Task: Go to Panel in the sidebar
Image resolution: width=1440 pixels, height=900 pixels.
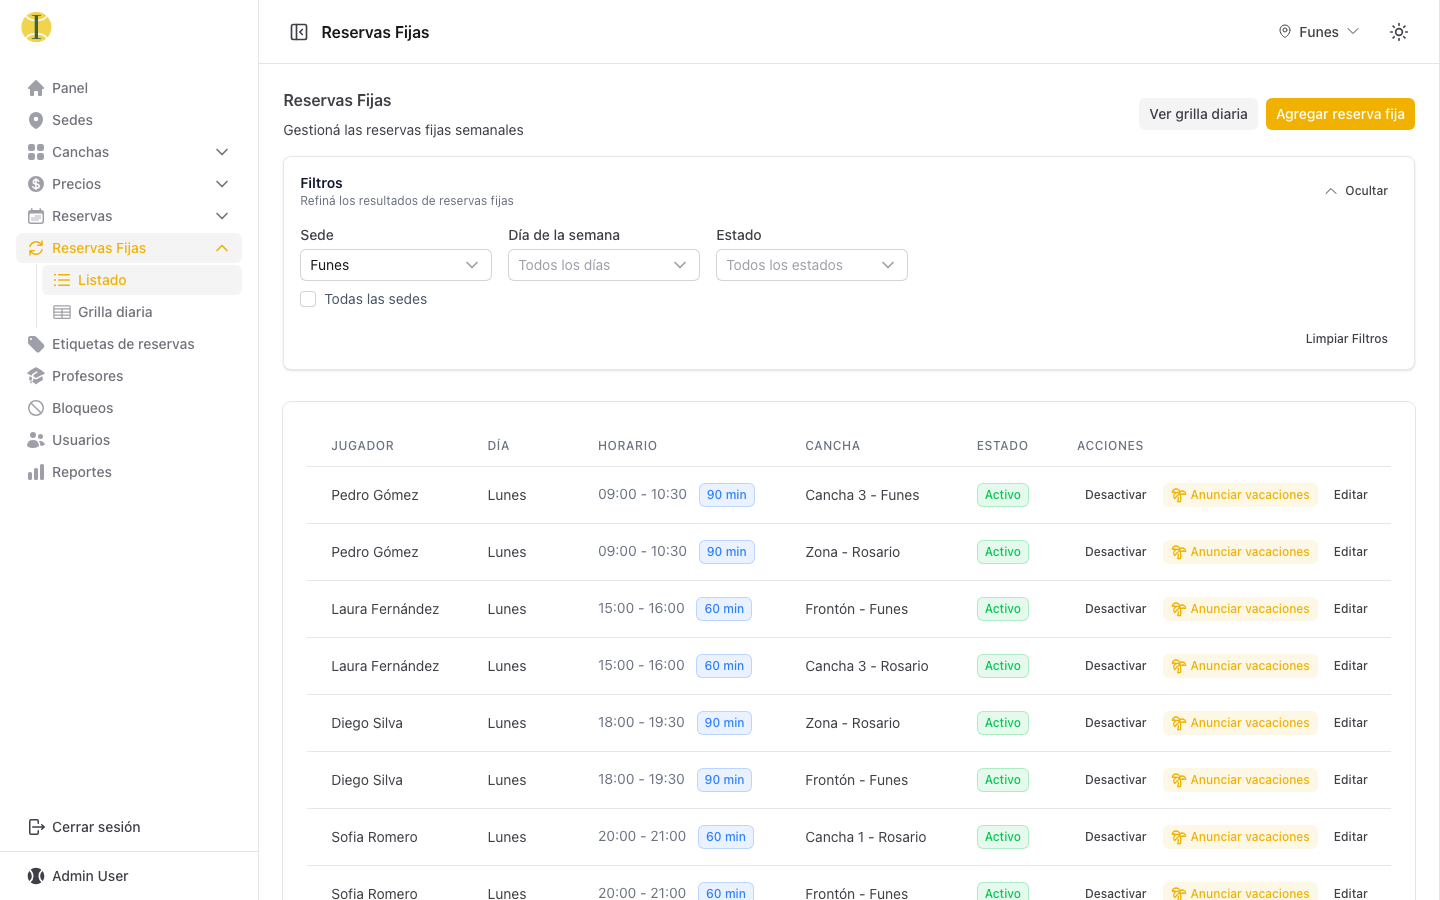Action: click(x=129, y=88)
